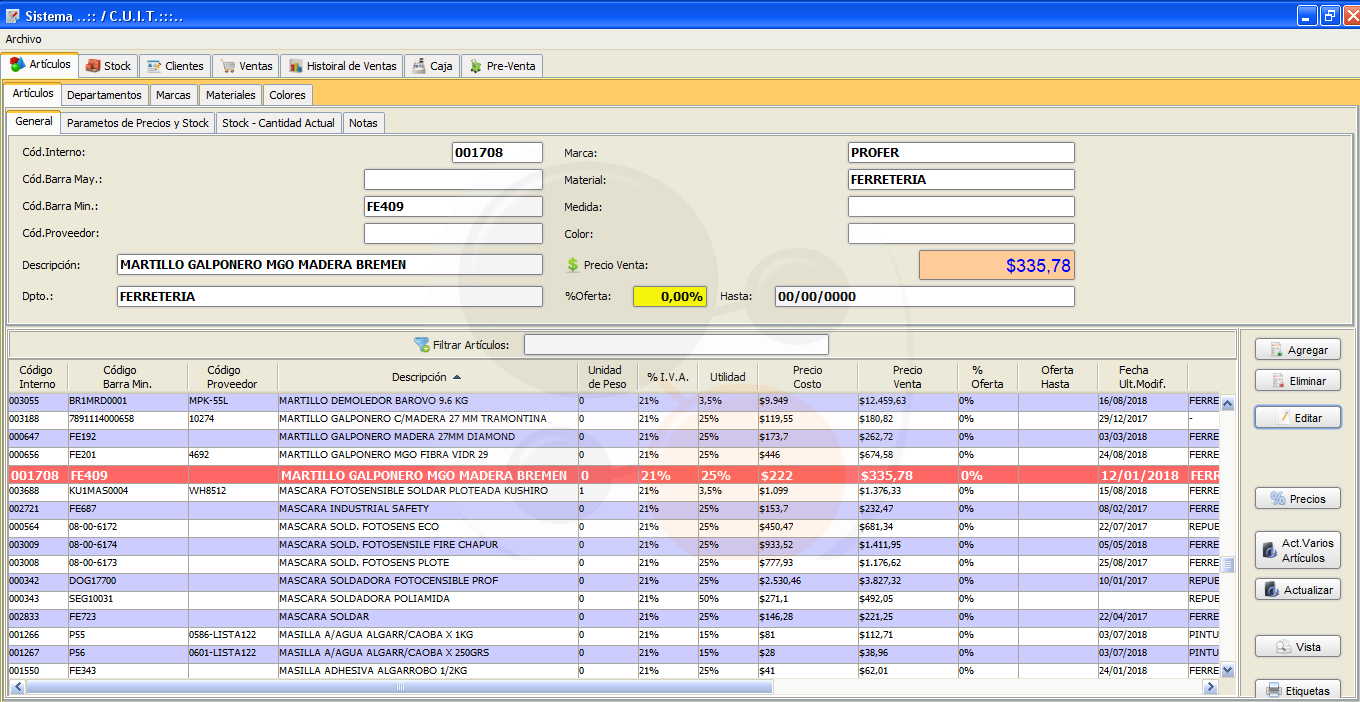Click the table's horizontal scrollbar left arrow
The image size is (1360, 702).
pyautogui.click(x=17, y=687)
